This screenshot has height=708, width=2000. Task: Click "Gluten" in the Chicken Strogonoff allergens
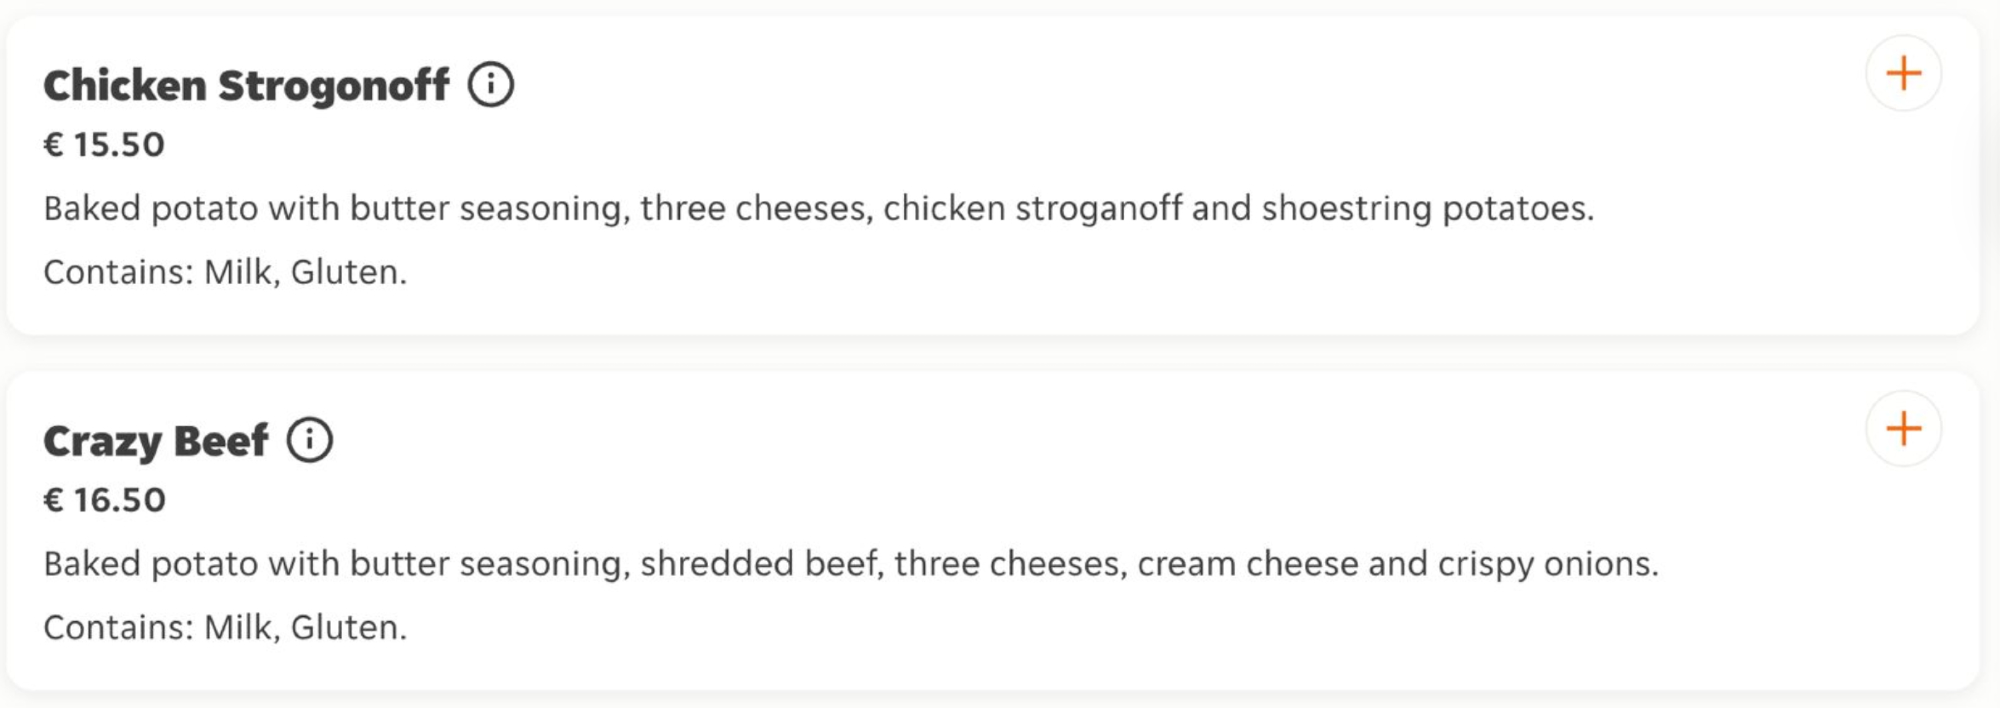pos(346,272)
